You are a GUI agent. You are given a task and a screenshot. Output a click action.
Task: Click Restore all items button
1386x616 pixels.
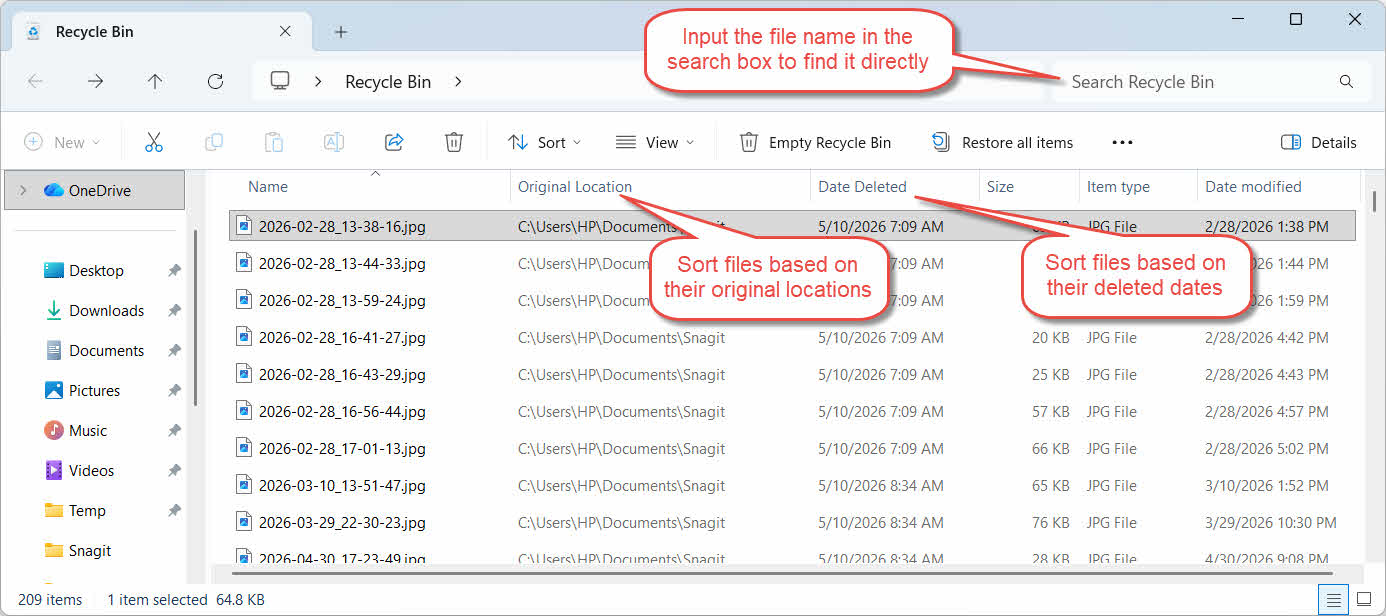pyautogui.click(x=1002, y=142)
